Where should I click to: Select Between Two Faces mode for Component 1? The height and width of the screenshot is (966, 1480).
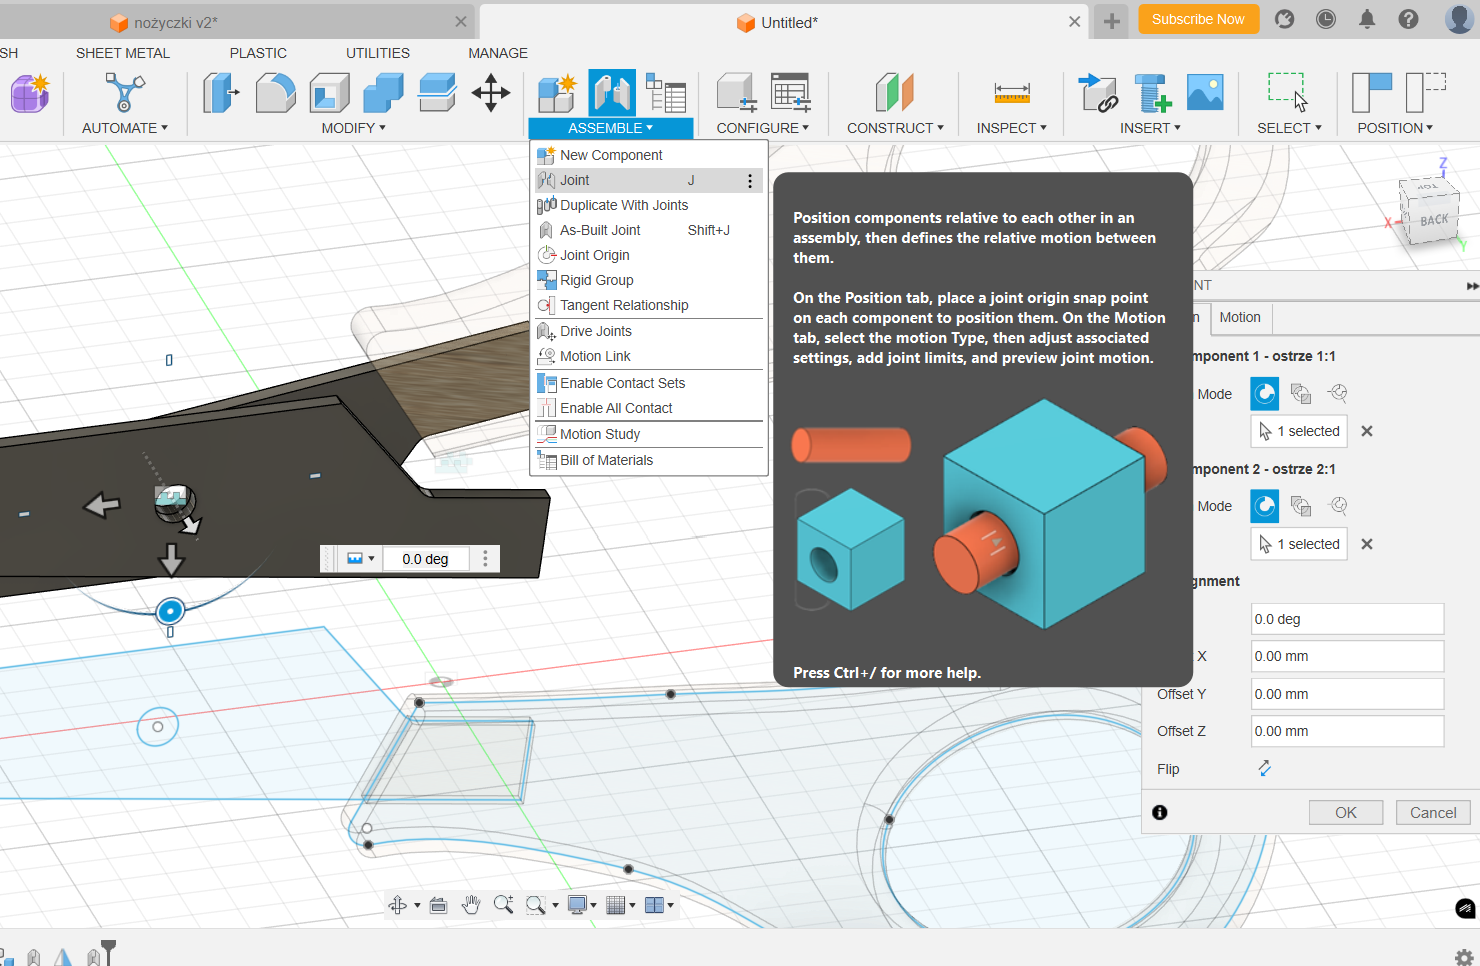(x=1301, y=393)
